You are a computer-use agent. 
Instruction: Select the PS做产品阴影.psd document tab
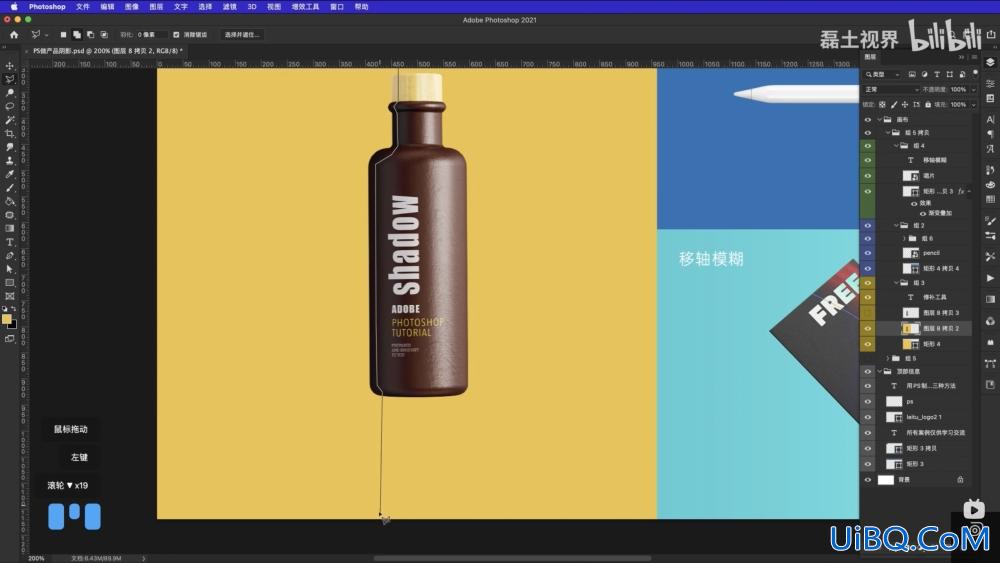(107, 50)
